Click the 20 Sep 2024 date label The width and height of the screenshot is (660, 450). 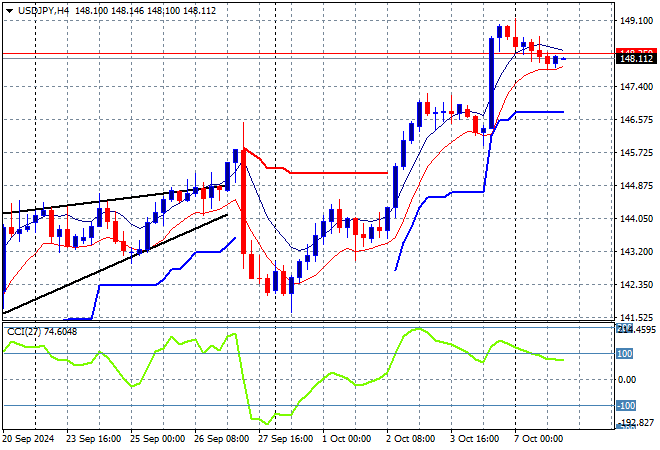click(x=28, y=439)
